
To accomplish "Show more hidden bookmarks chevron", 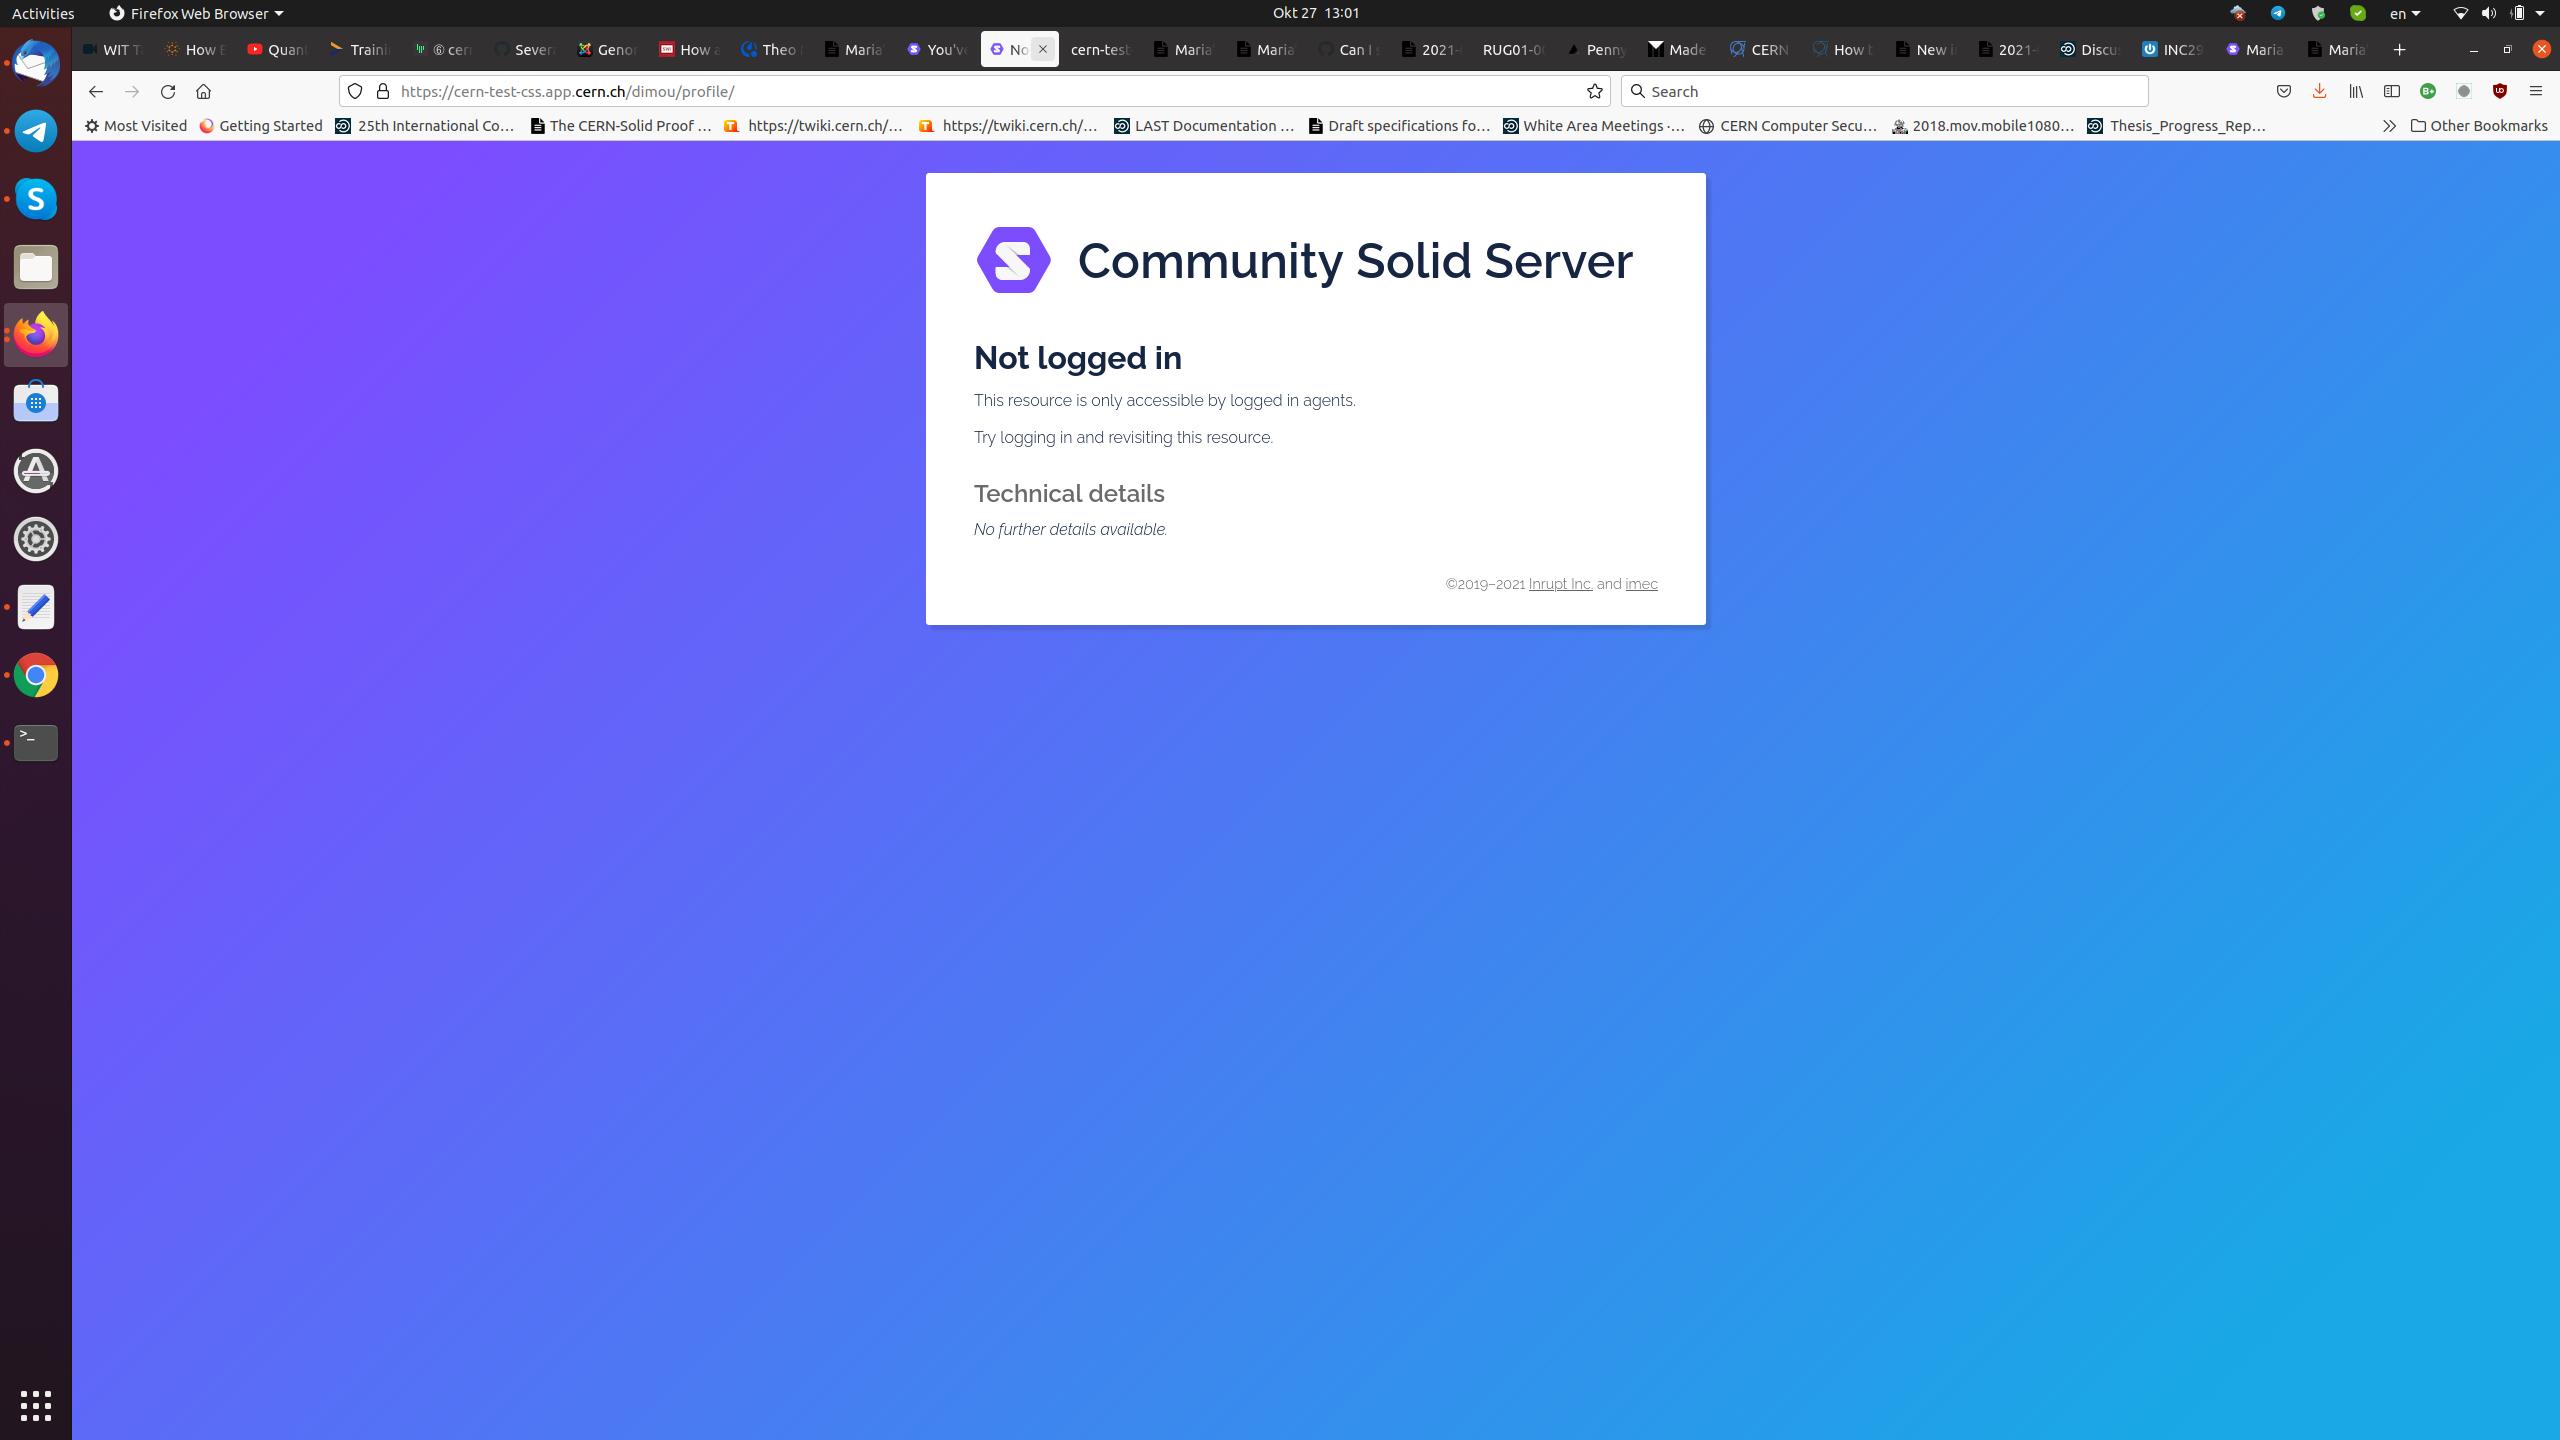I will [2389, 126].
